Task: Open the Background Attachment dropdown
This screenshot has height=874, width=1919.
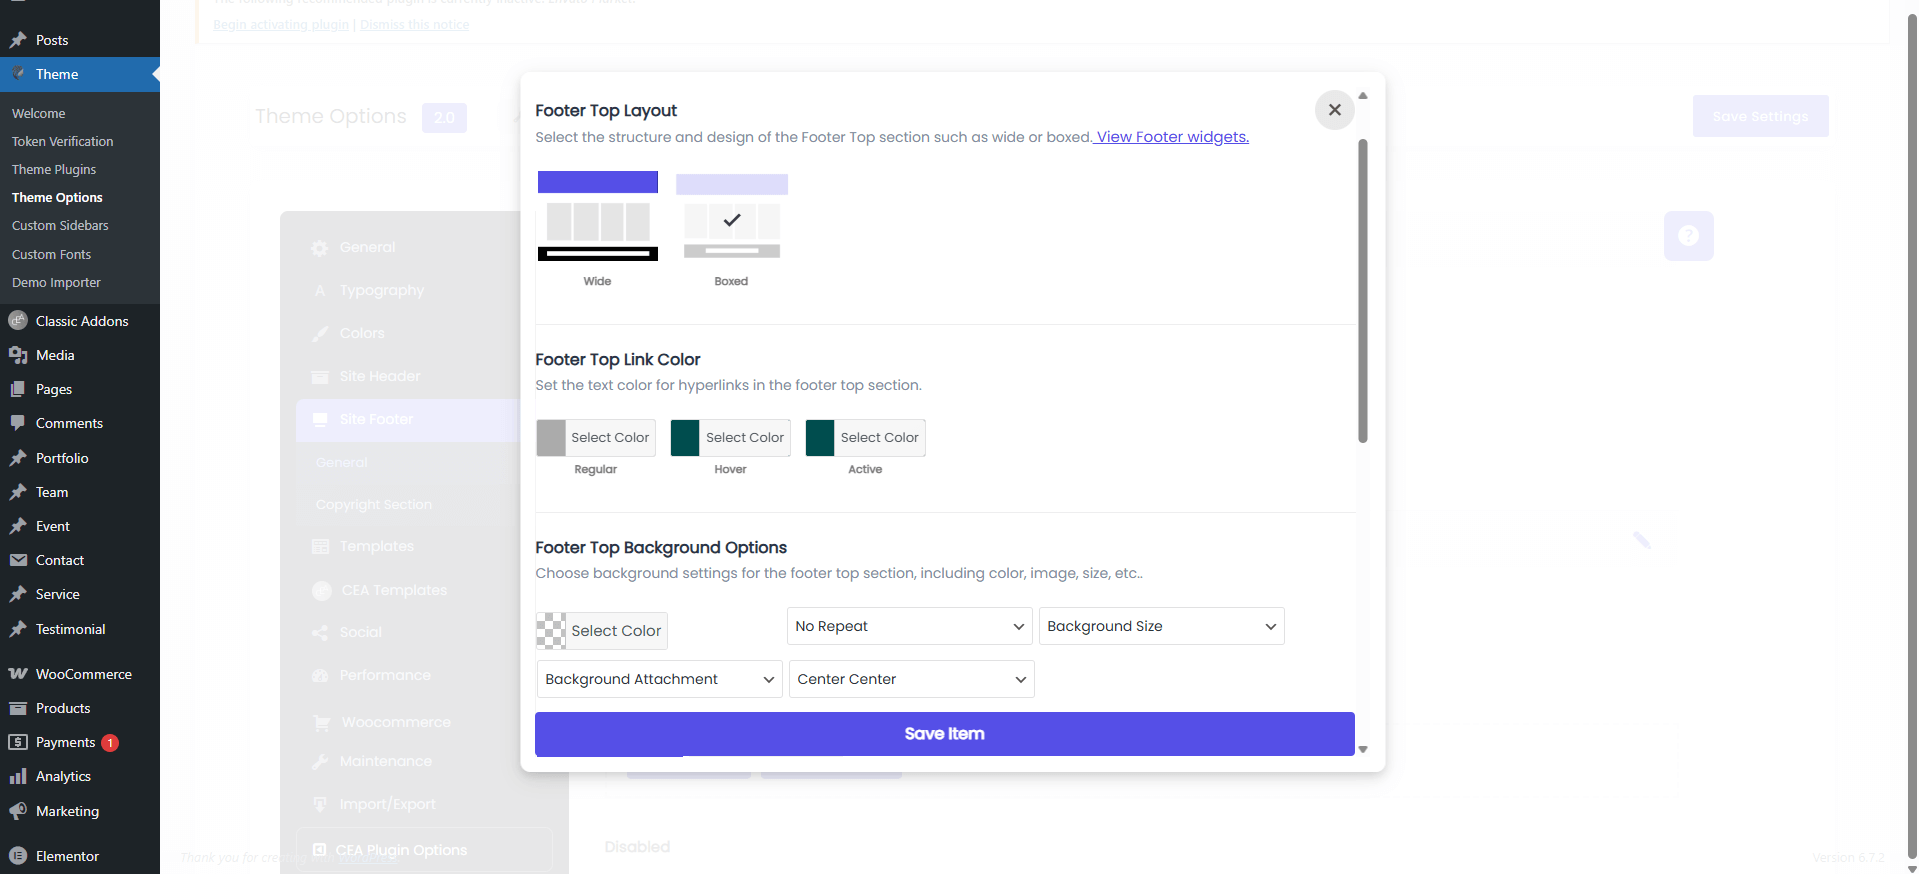Action: tap(659, 679)
